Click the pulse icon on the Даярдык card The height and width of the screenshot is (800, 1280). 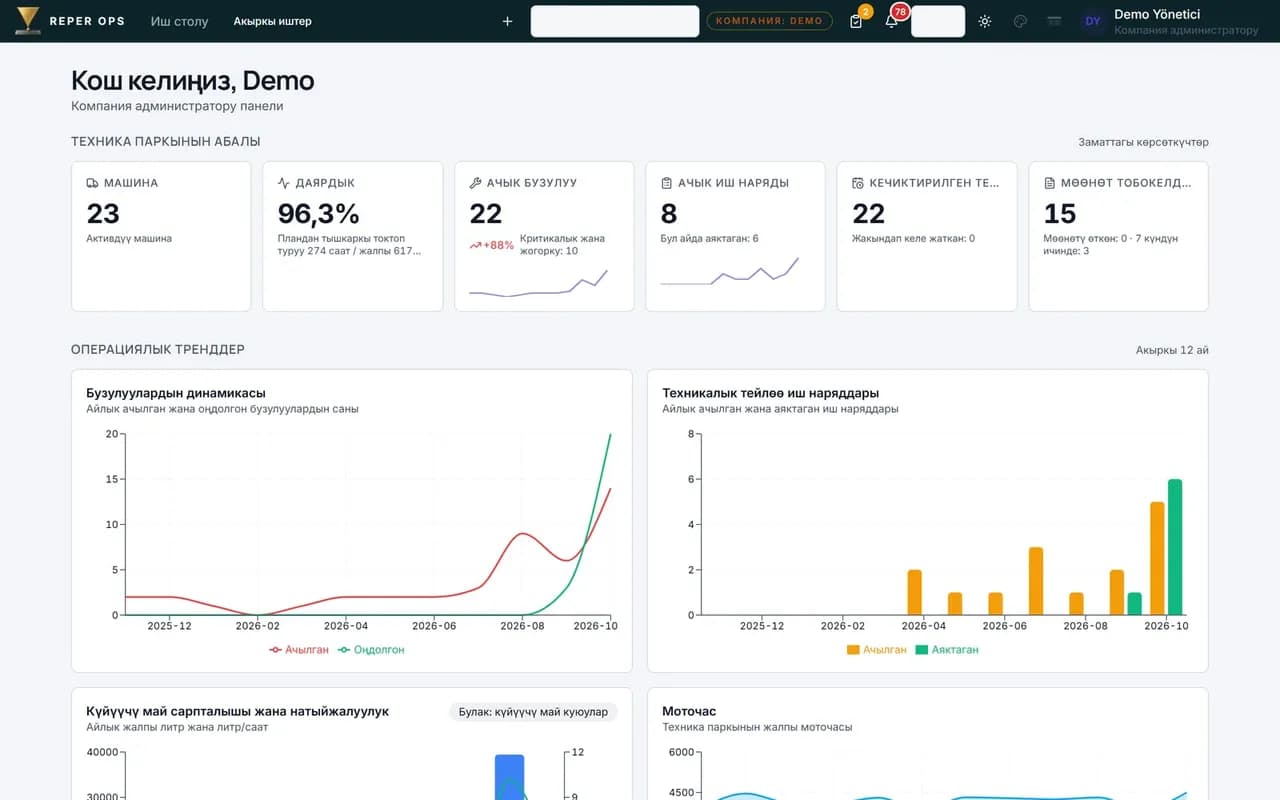tap(284, 183)
